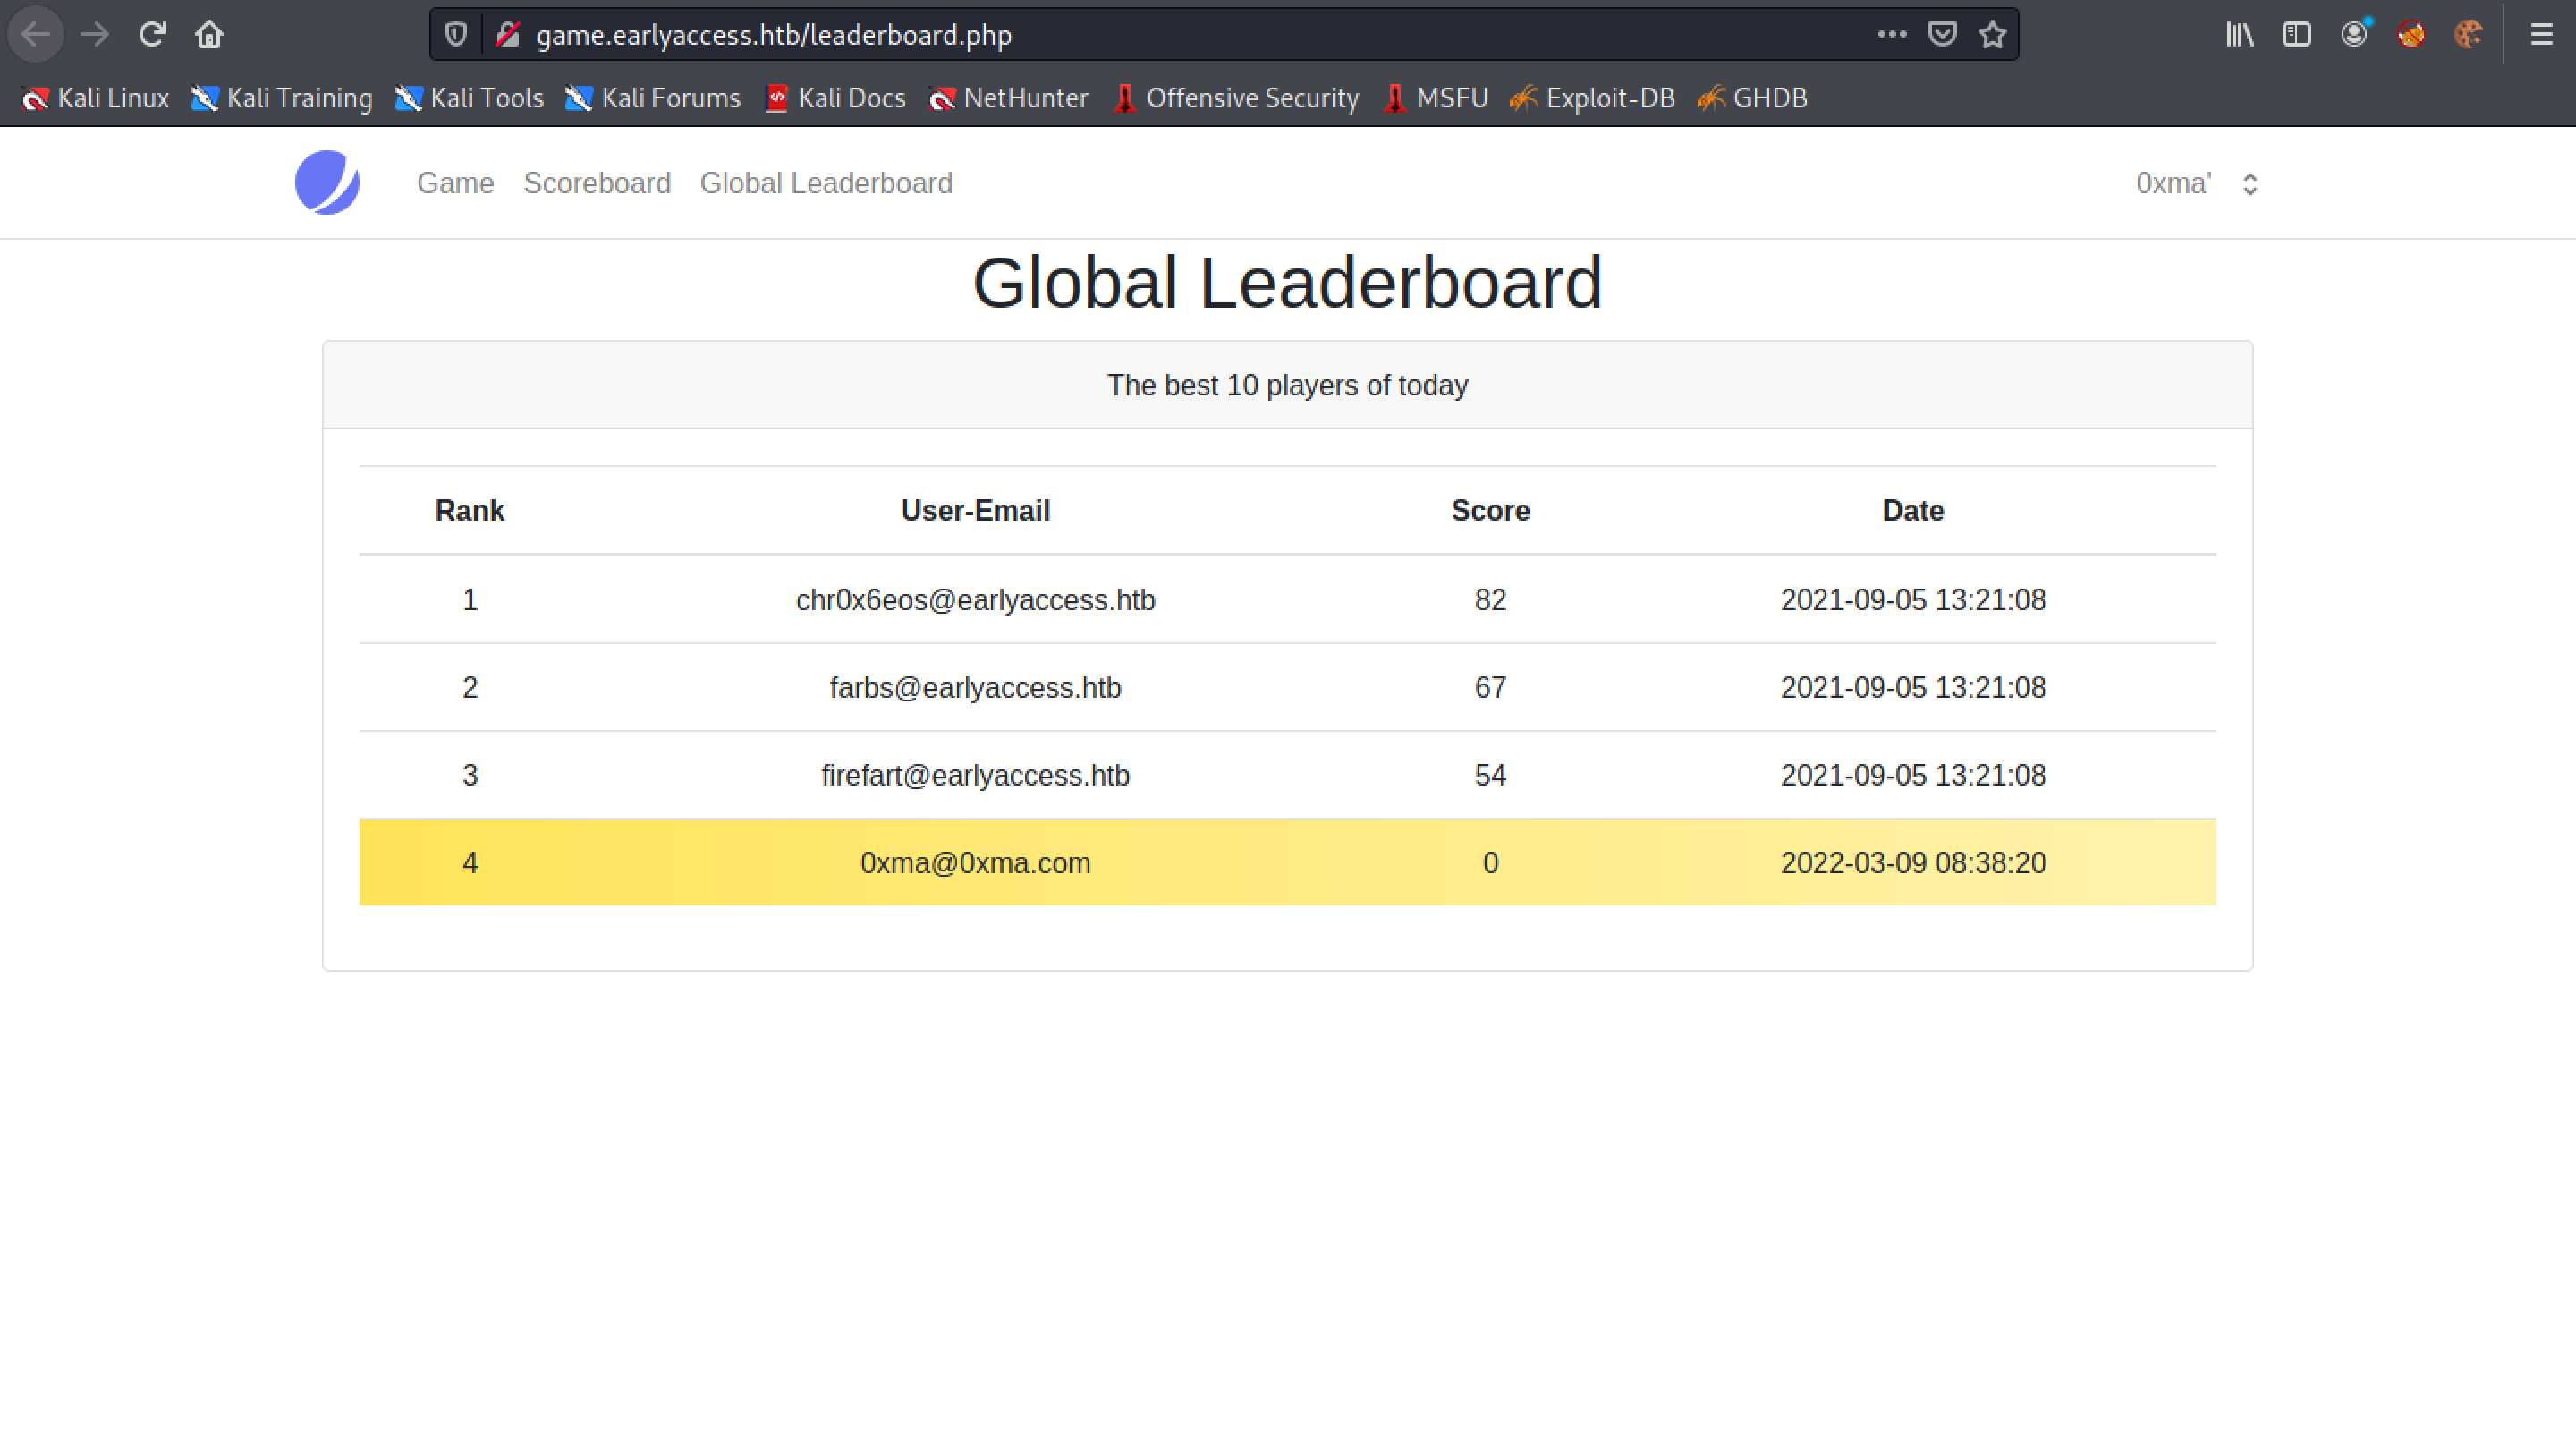Open the Kali Tools bookmark
Image resolution: width=2576 pixels, height=1444 pixels.
(469, 98)
